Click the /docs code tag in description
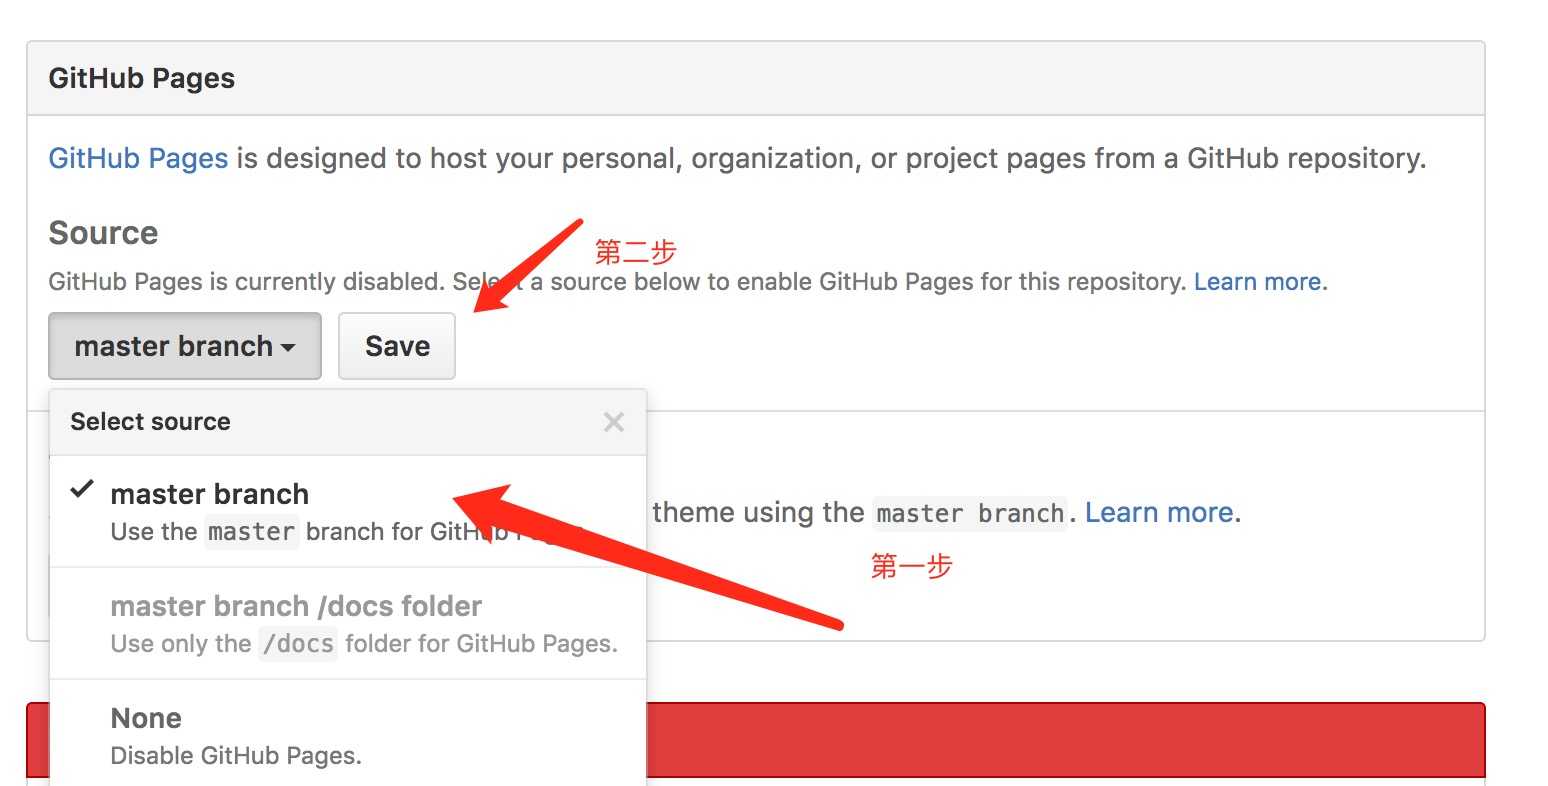 click(x=298, y=644)
